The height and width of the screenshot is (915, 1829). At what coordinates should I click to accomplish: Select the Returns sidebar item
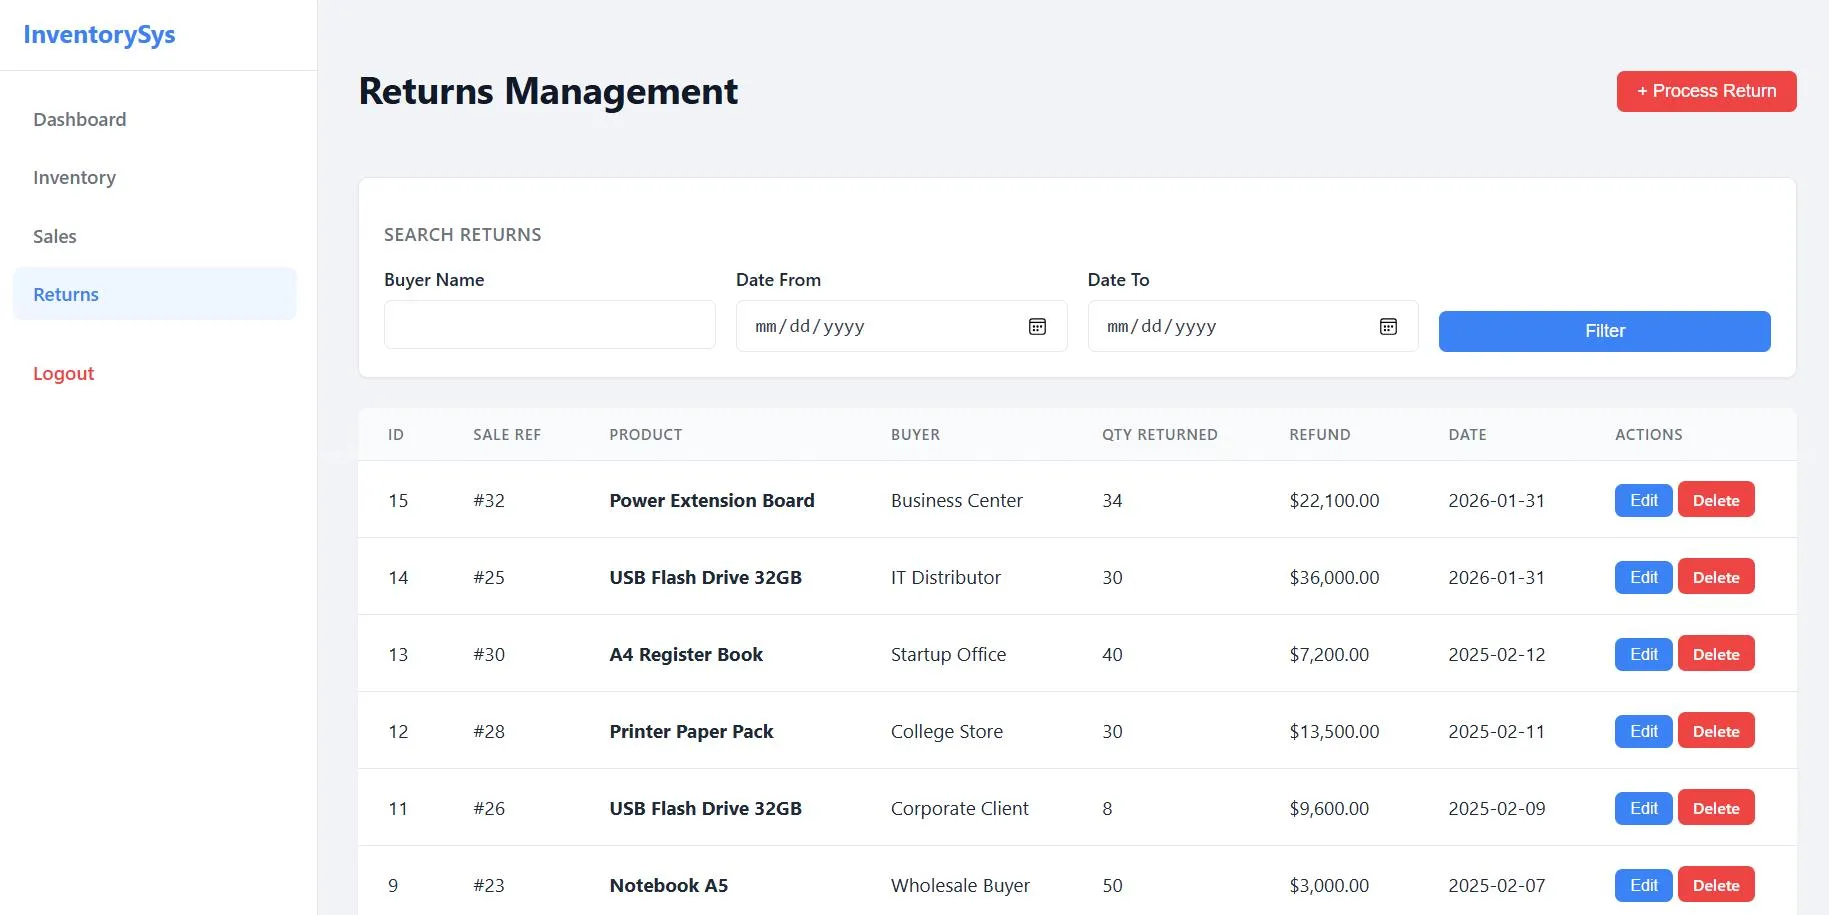pyautogui.click(x=66, y=295)
